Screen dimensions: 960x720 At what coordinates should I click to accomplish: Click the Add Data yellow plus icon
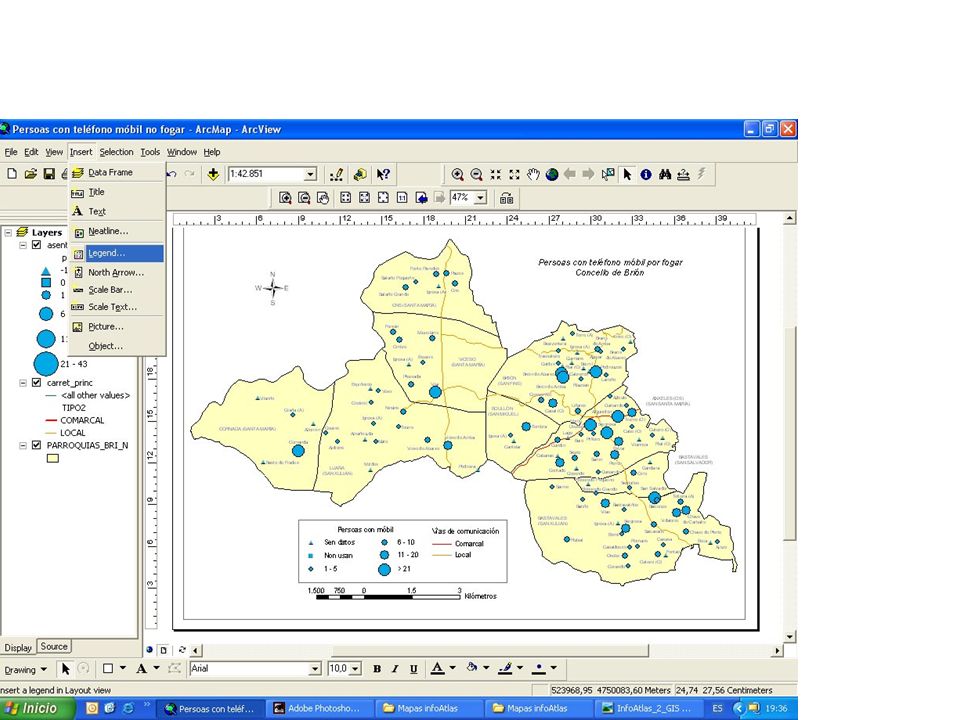(x=213, y=174)
